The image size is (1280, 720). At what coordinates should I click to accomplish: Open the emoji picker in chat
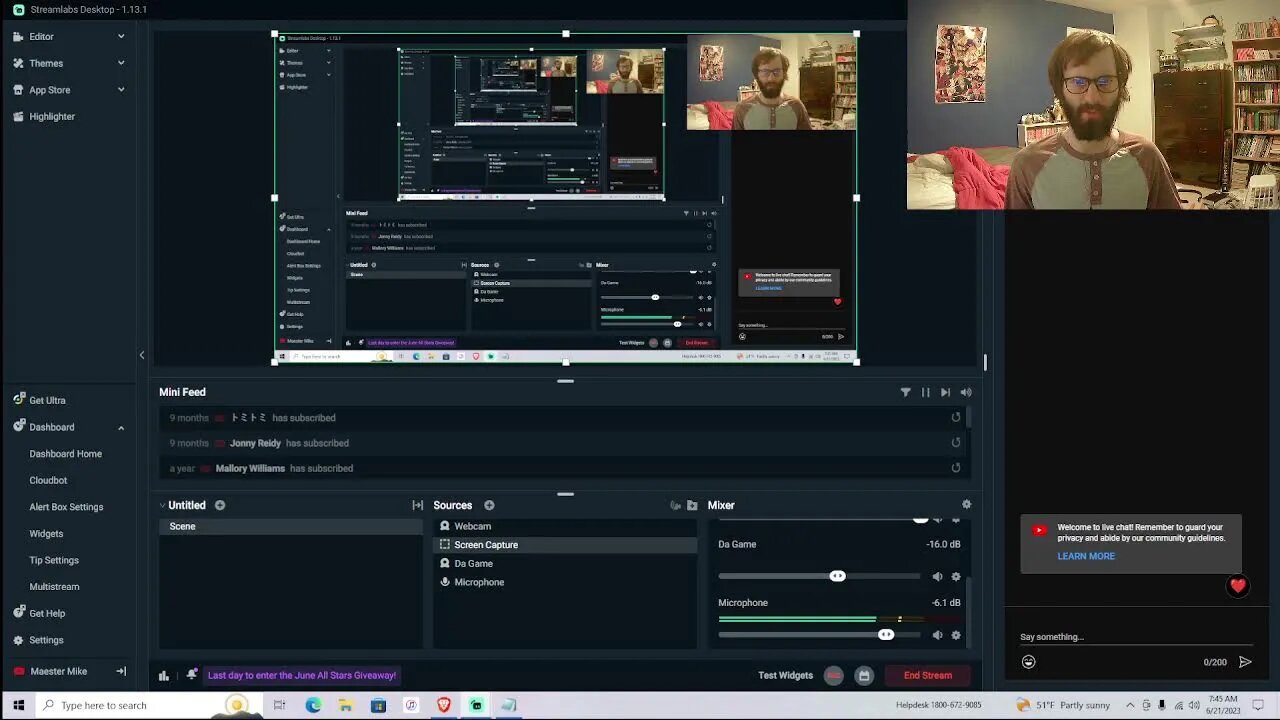(1028, 662)
